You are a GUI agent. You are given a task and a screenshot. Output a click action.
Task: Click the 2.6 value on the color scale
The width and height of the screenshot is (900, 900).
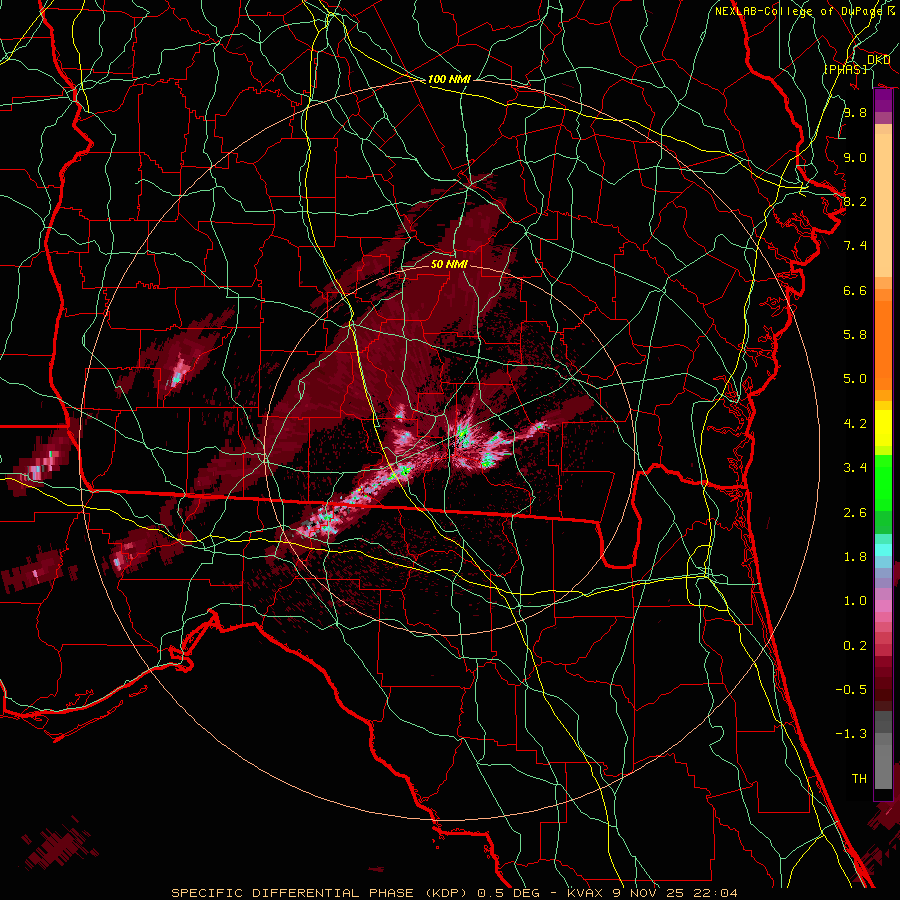[x=855, y=513]
